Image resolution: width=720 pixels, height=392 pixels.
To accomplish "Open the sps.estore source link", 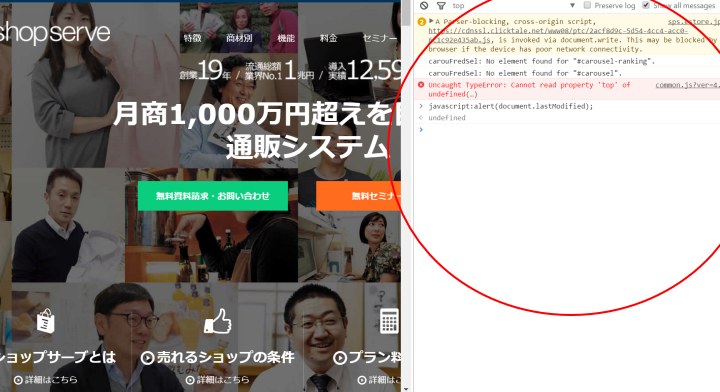I will tap(694, 22).
